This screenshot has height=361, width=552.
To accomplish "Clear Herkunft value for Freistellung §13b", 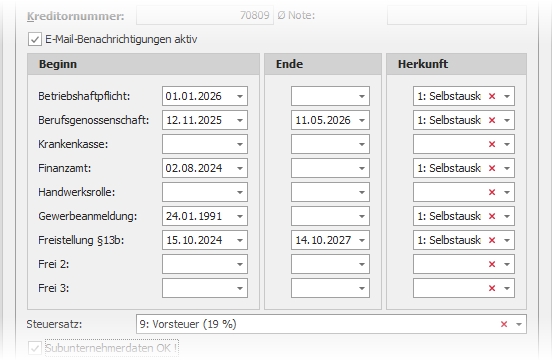I will point(492,240).
